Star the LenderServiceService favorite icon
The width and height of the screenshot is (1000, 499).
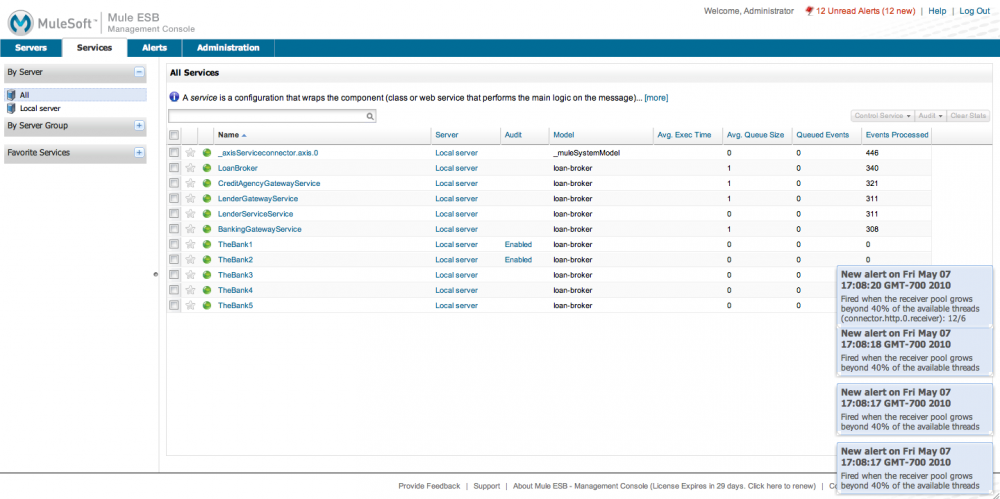tap(190, 214)
